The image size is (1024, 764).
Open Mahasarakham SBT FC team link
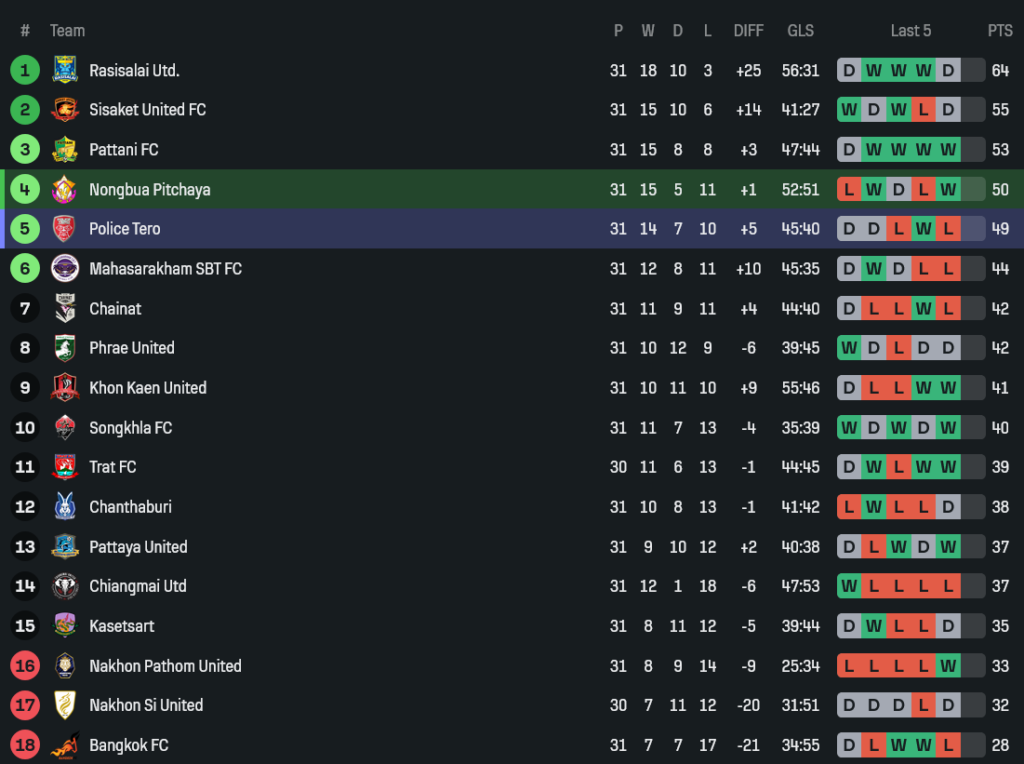165,269
